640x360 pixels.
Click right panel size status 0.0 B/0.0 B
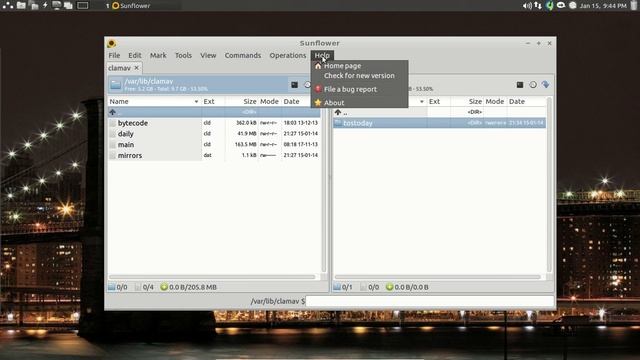(x=407, y=287)
